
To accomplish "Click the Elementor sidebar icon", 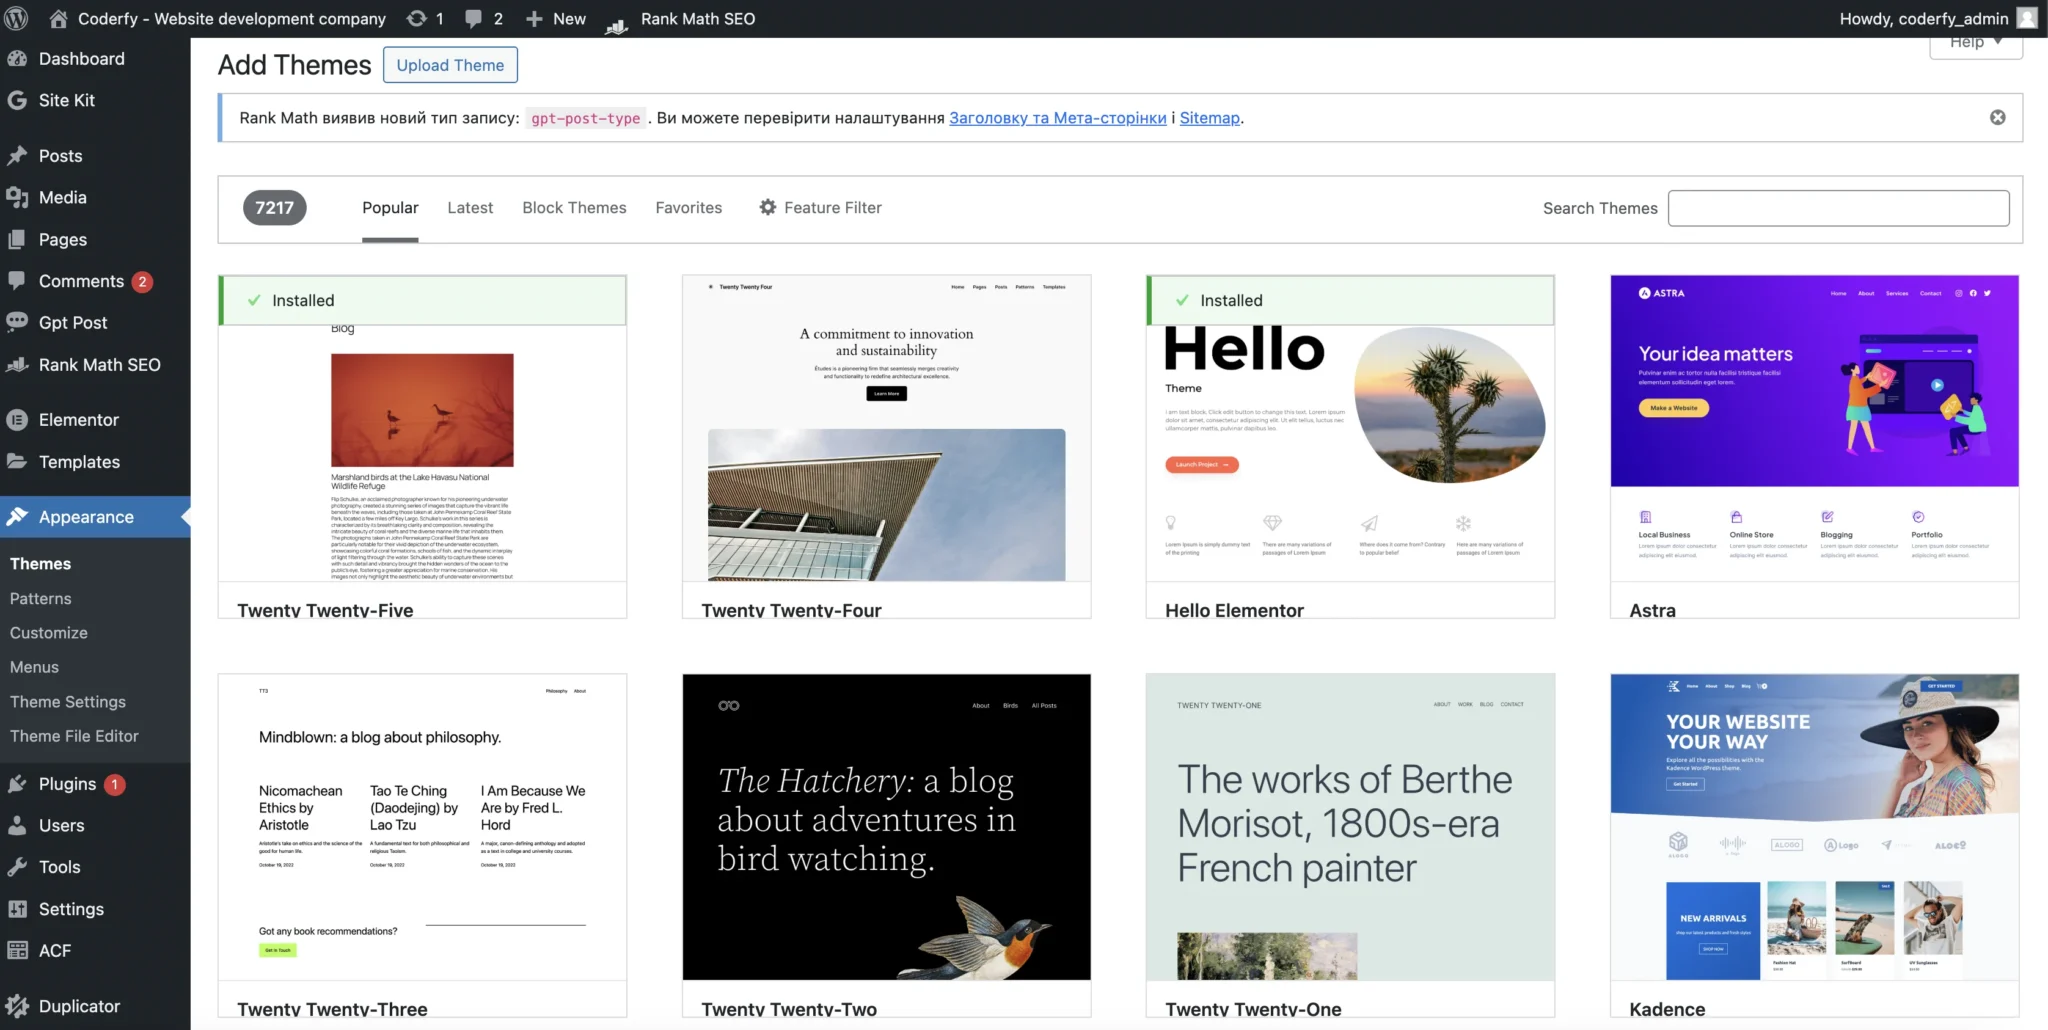I will coord(17,420).
